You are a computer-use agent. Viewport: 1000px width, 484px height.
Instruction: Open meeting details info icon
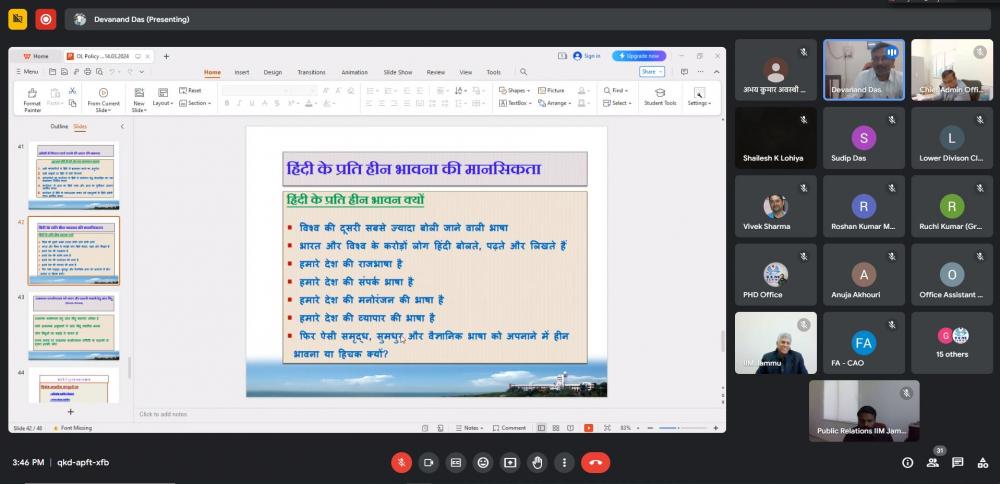tap(907, 462)
